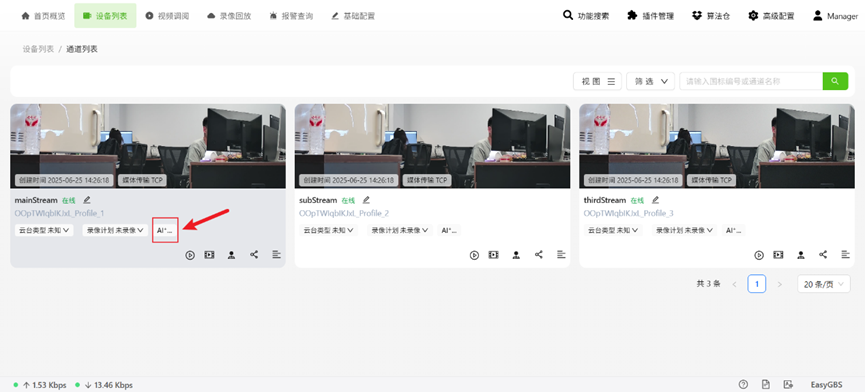
Task: Open details list icon on thirdStream card
Action: (846, 254)
